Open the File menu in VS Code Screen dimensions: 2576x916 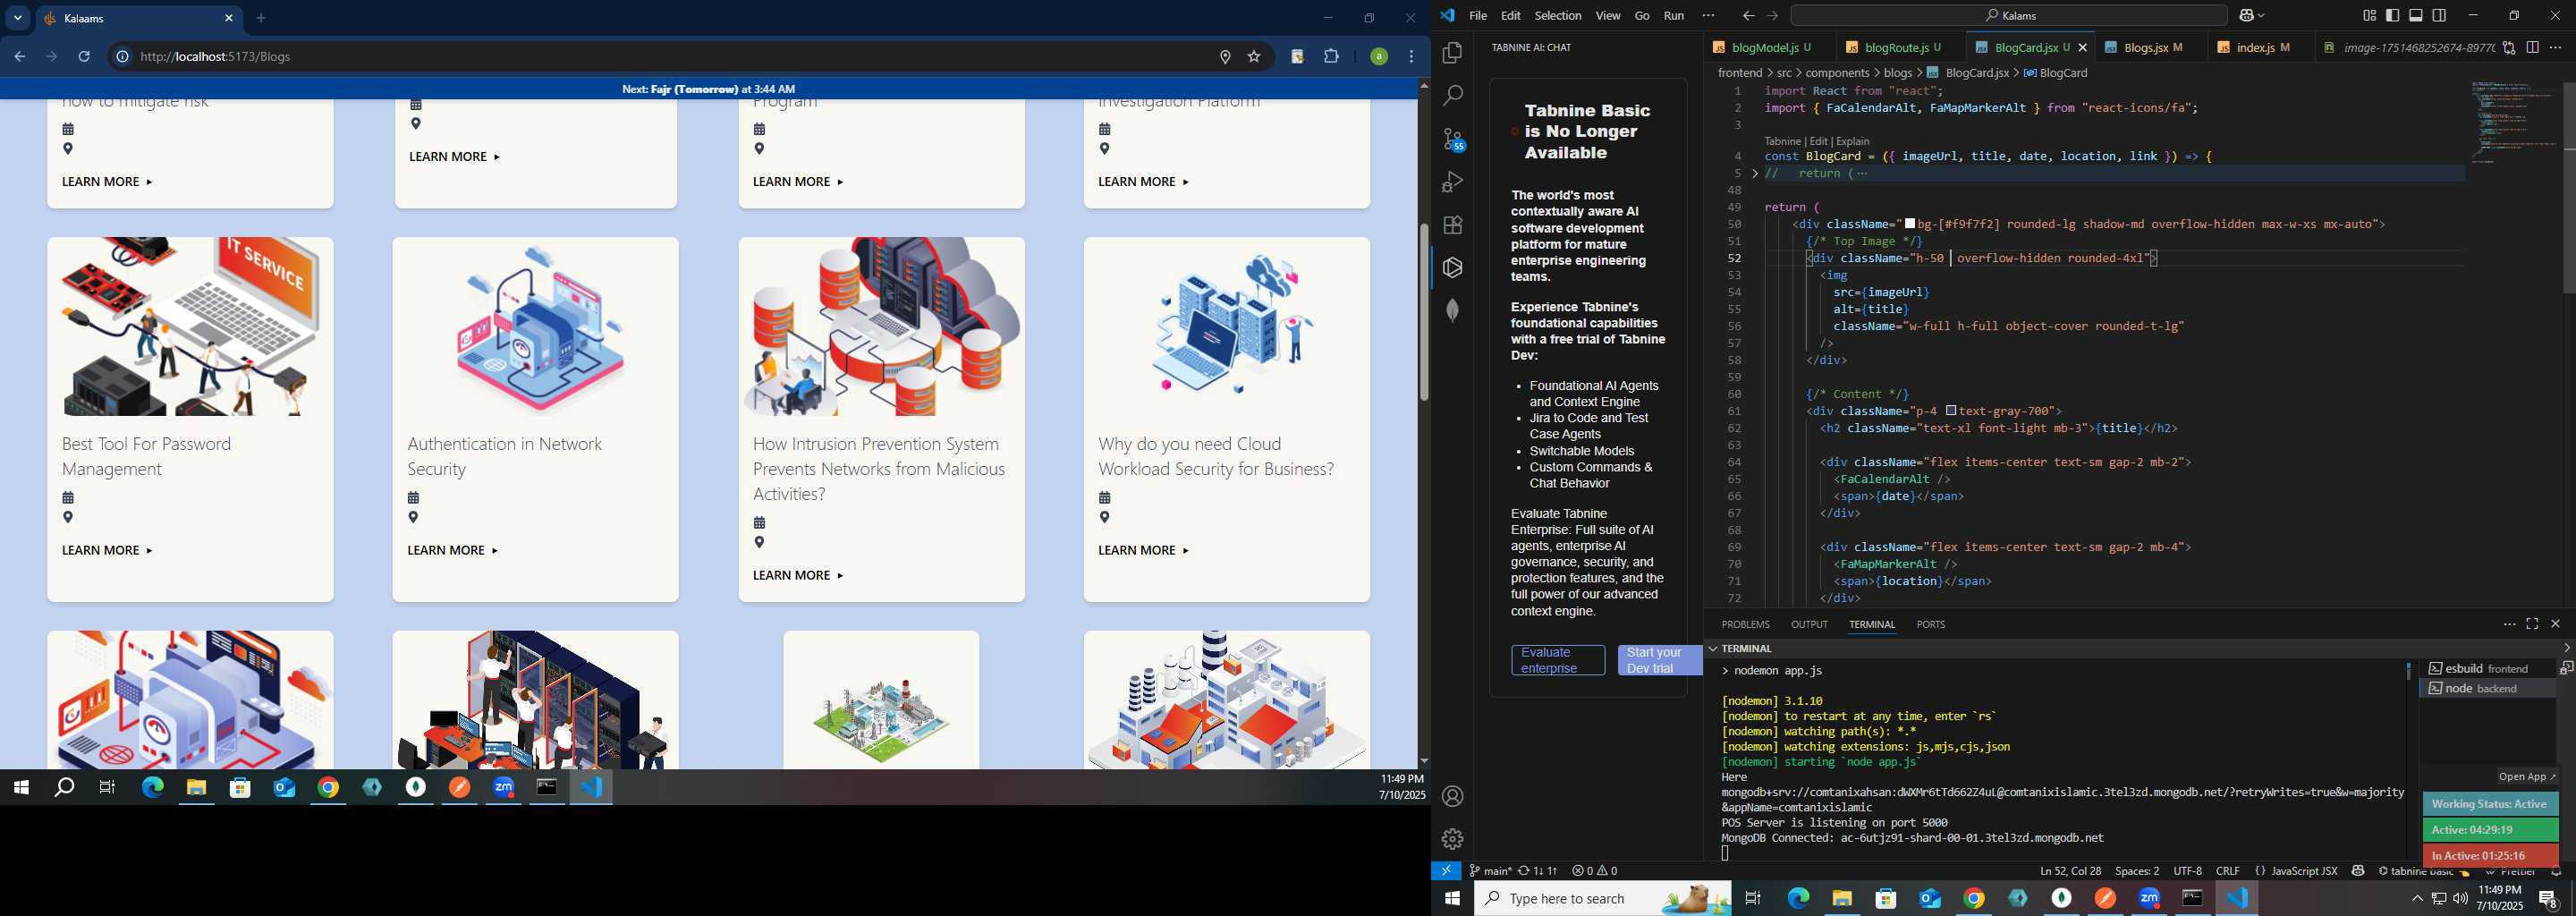[1478, 16]
